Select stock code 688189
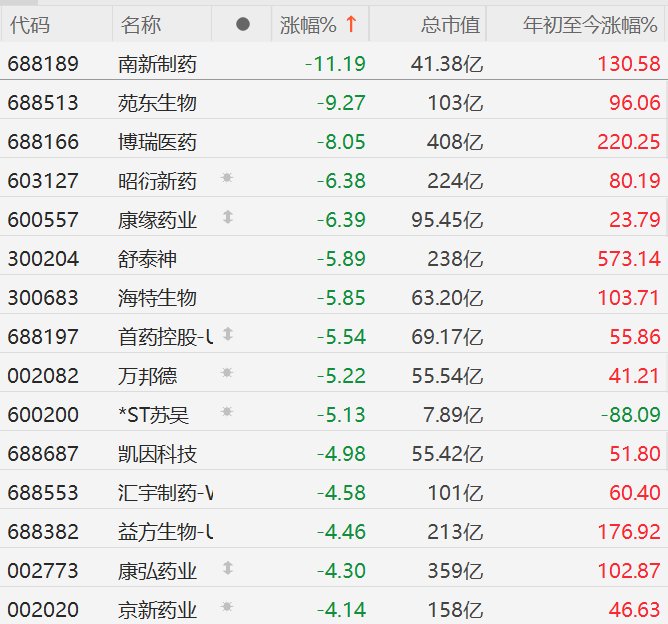Viewport: 668px width, 624px height. [x=43, y=64]
